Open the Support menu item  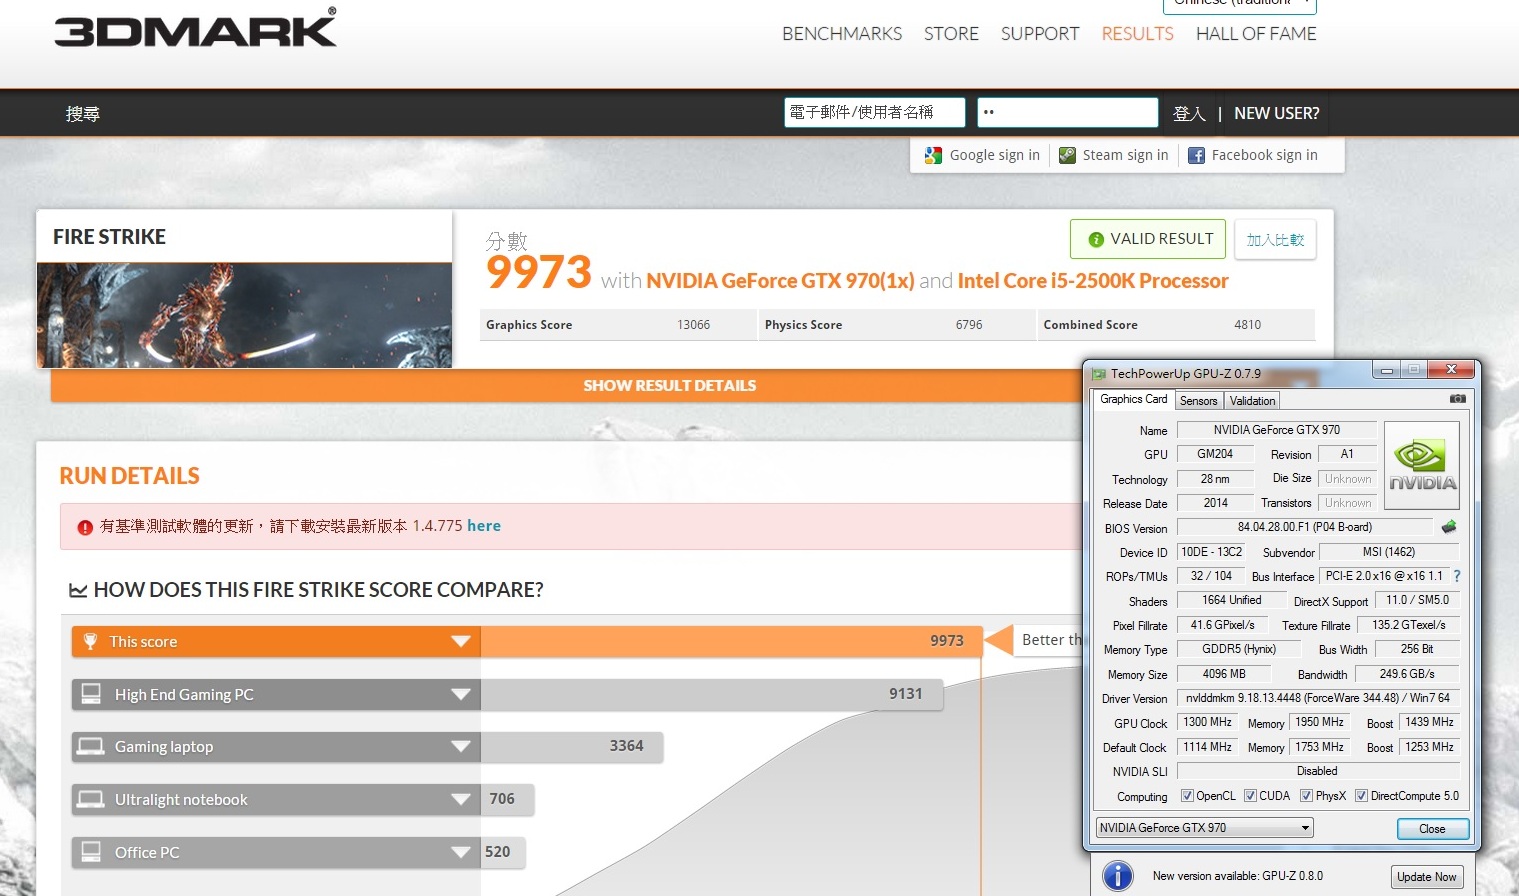(1040, 34)
